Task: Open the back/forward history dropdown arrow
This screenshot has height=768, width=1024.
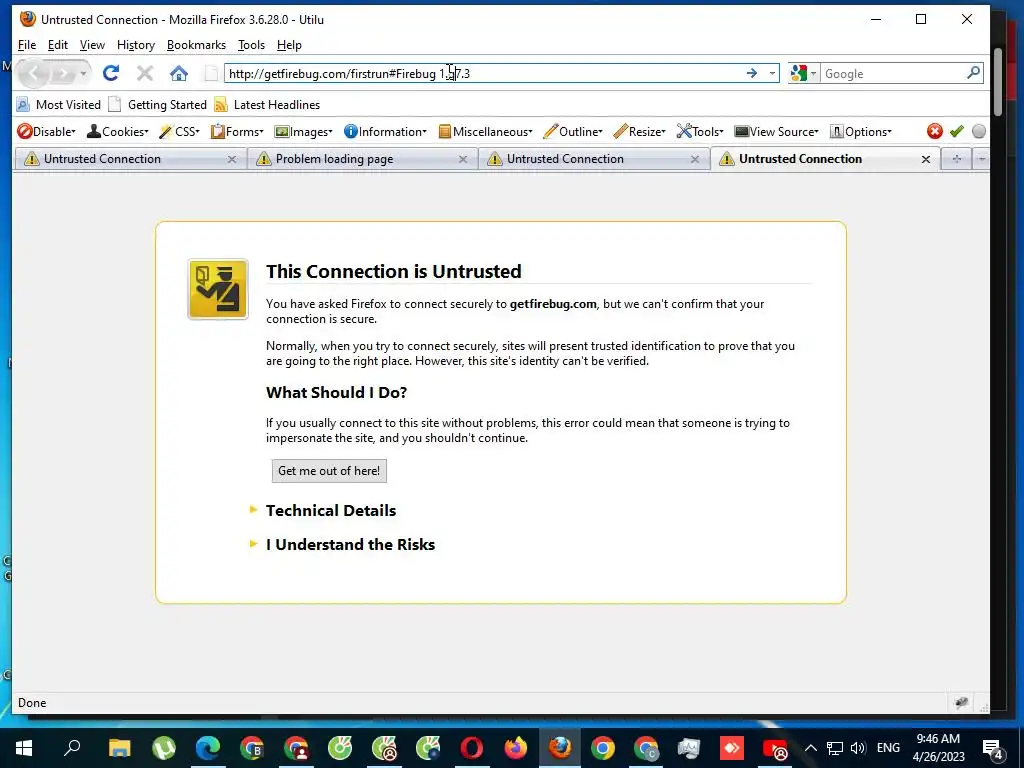Action: pos(83,73)
